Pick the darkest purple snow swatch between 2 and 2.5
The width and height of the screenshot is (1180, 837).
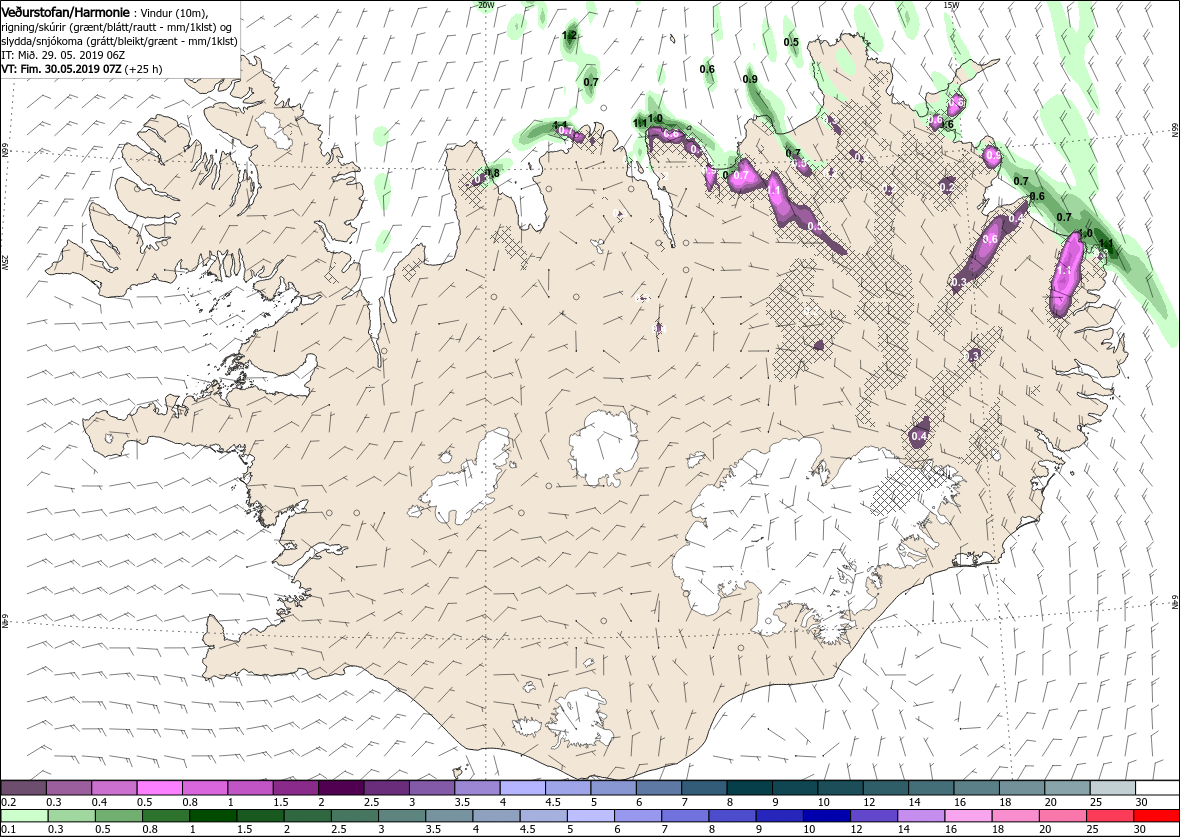click(342, 788)
